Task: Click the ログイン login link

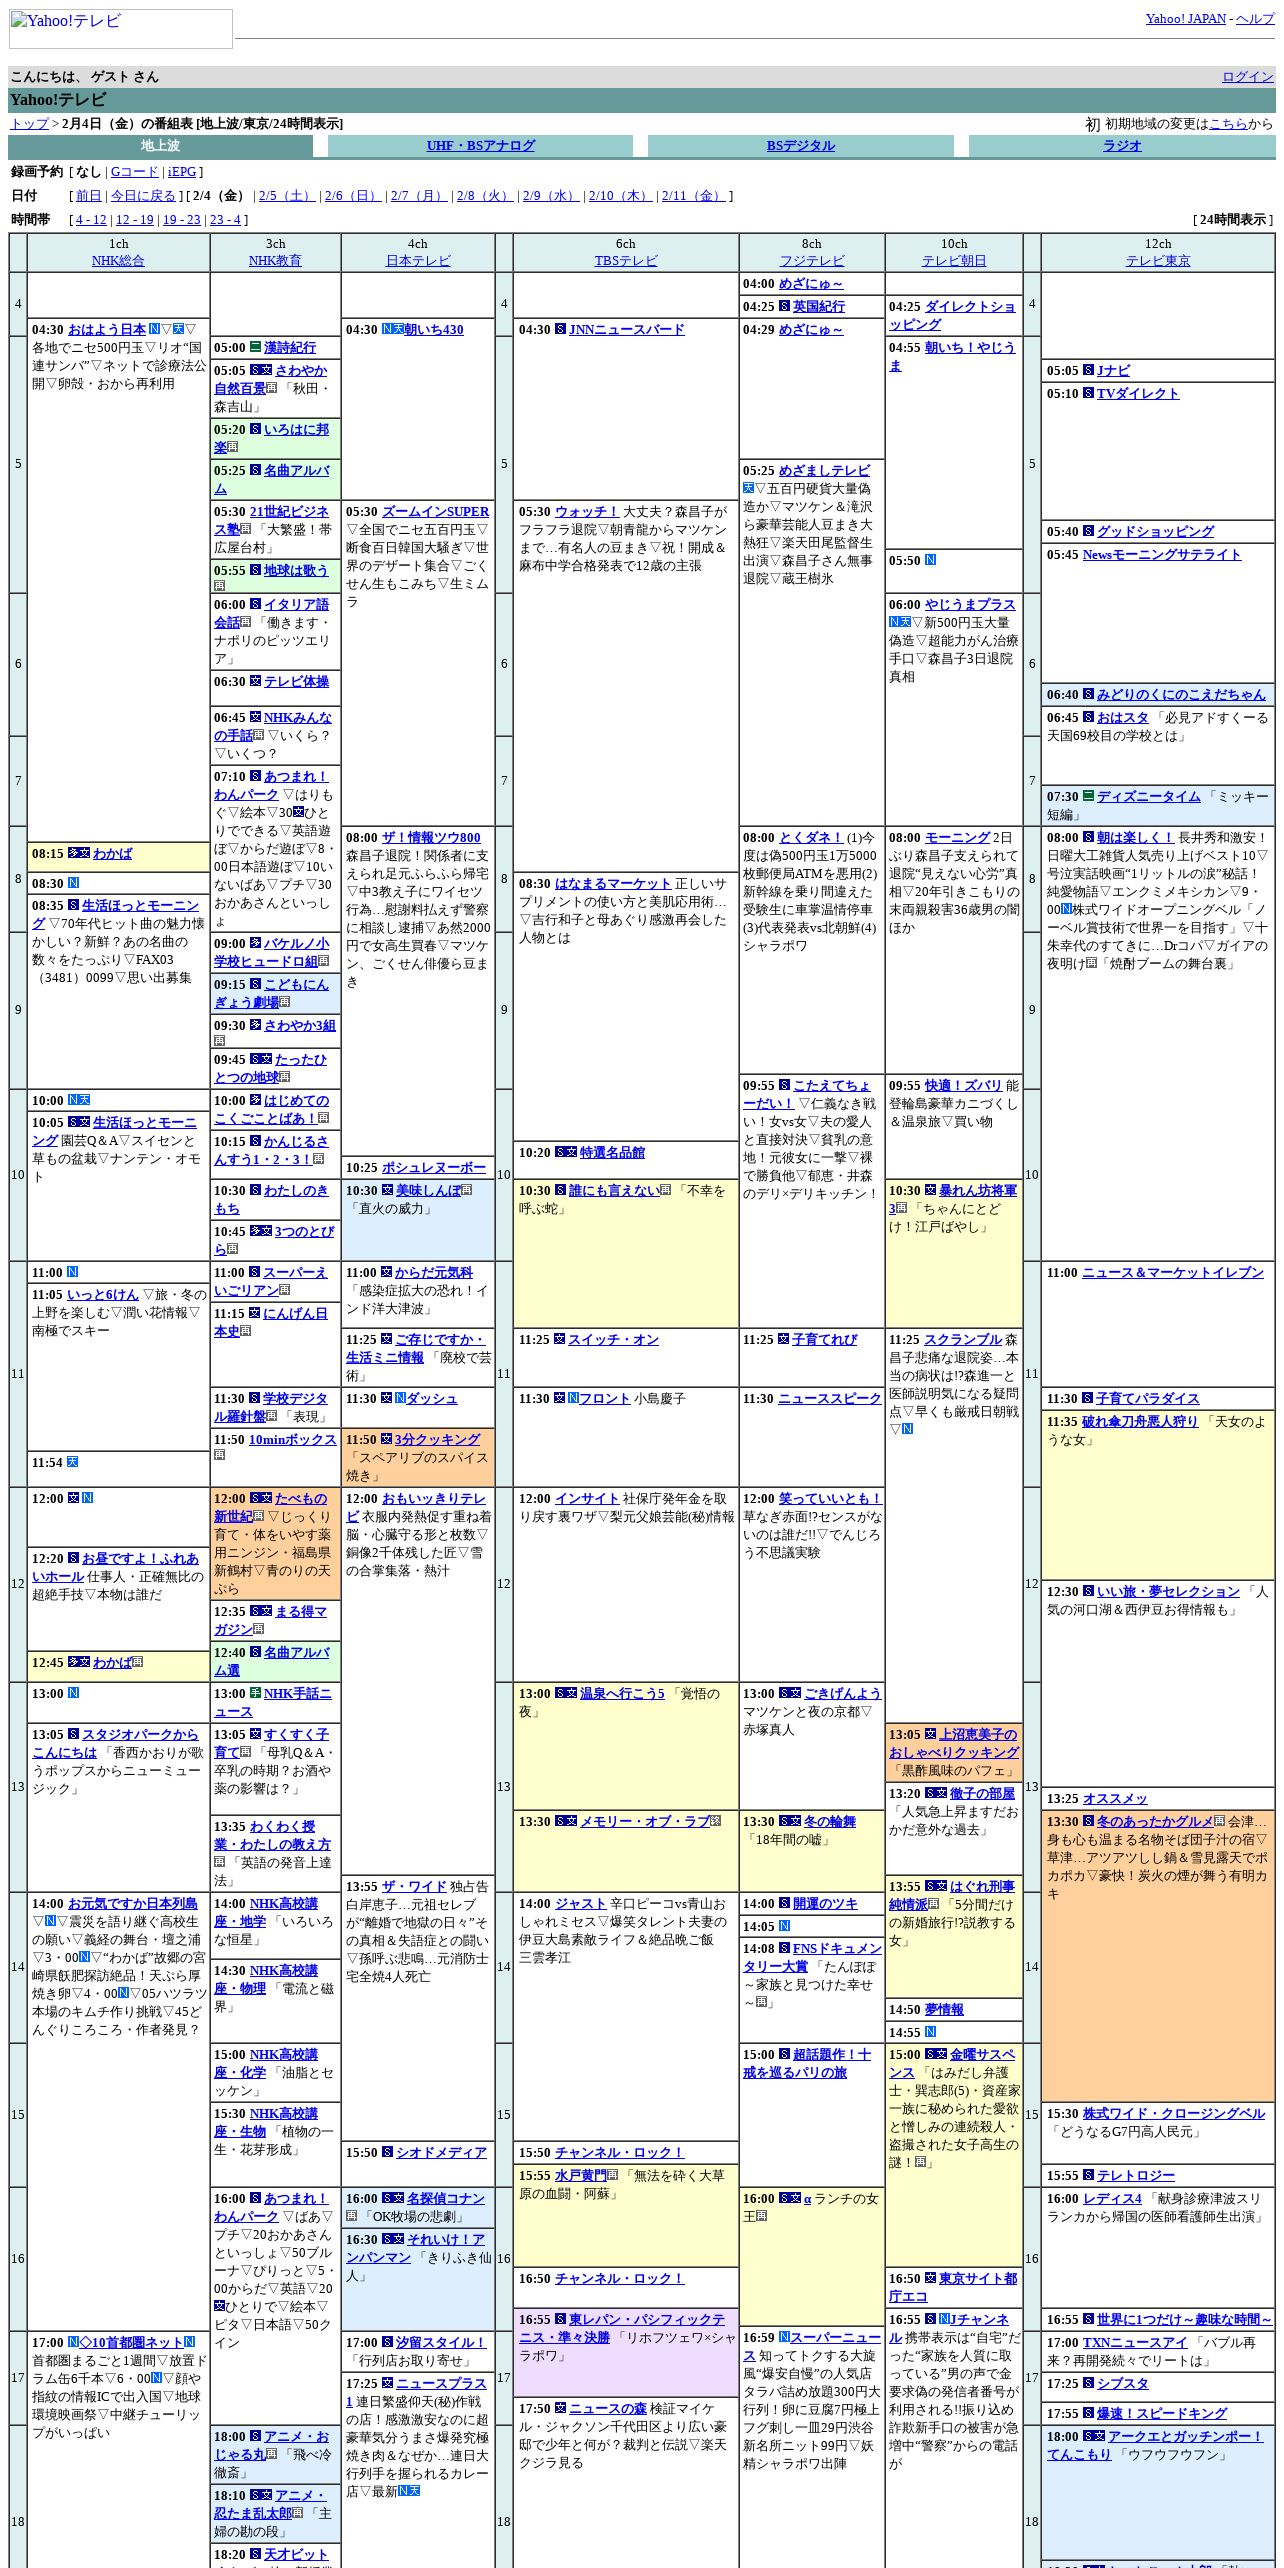Action: 1248,77
